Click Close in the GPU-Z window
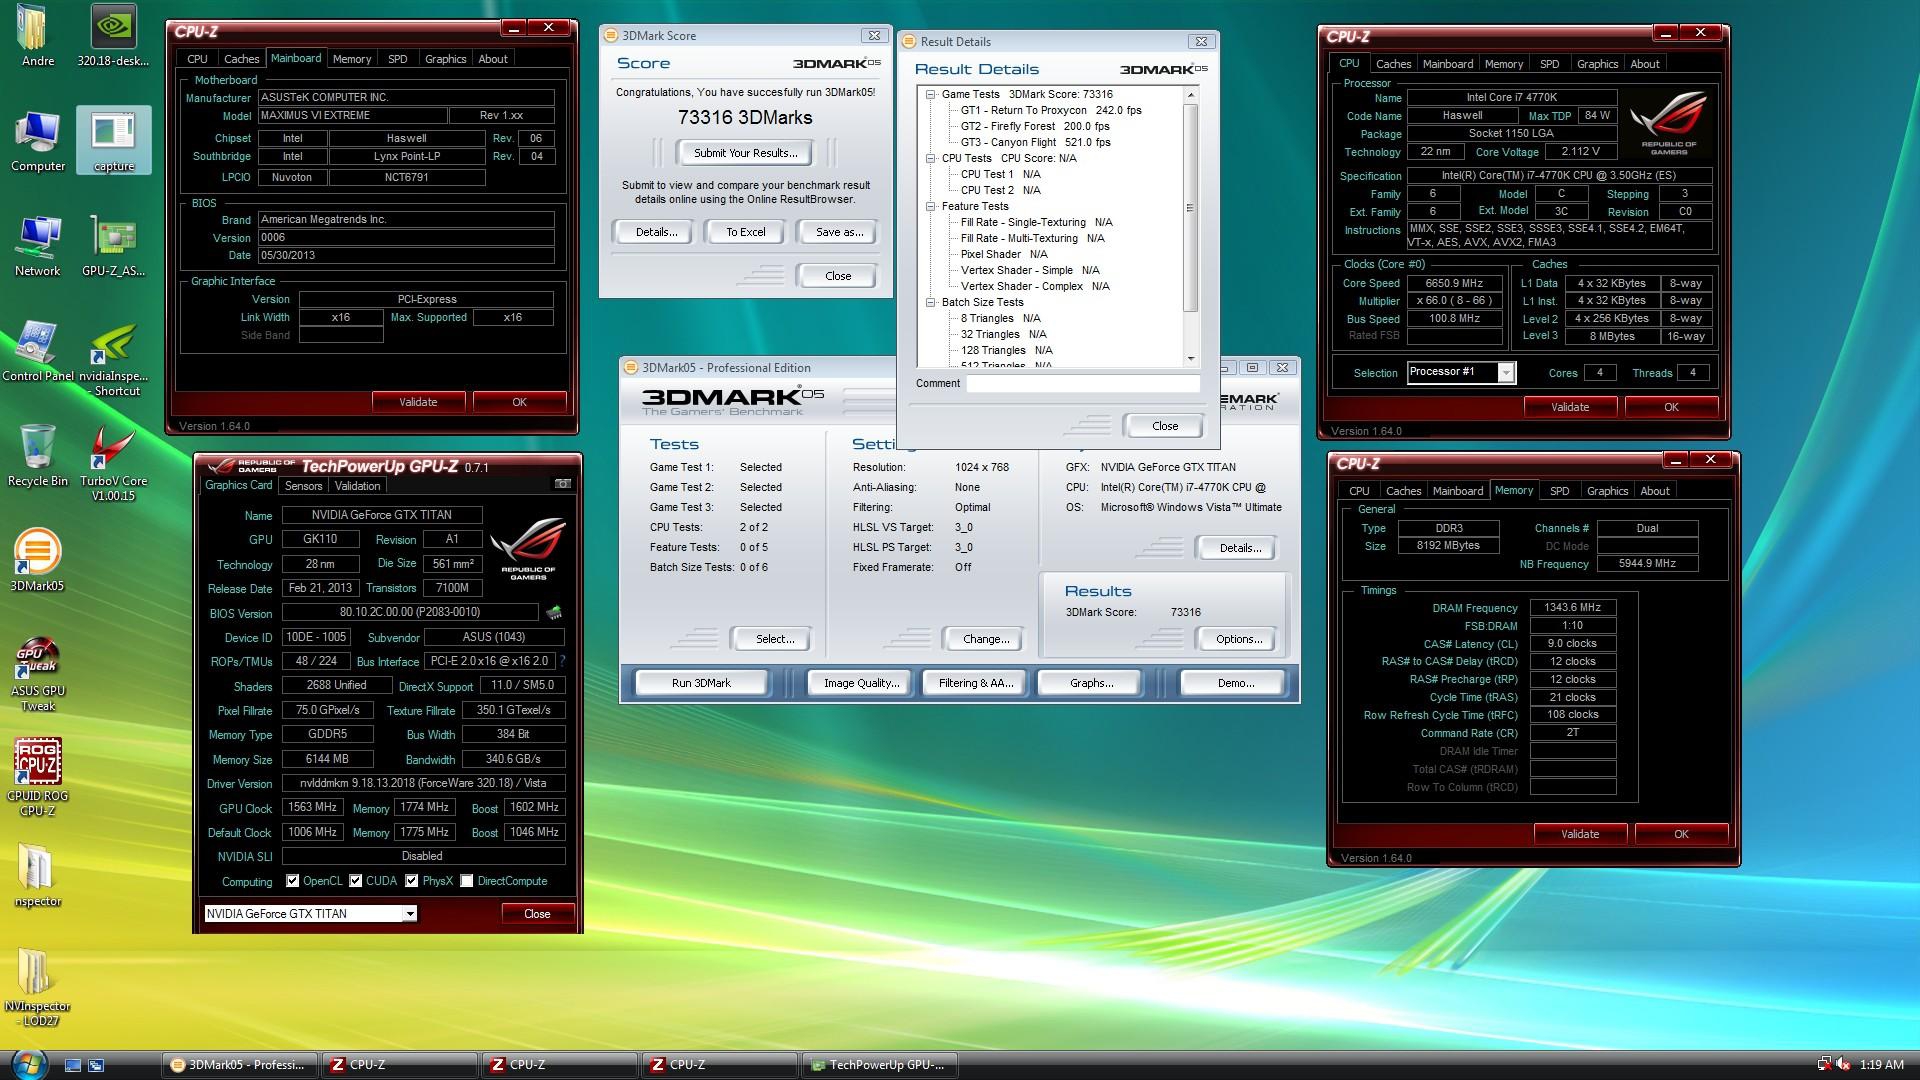 coord(537,914)
